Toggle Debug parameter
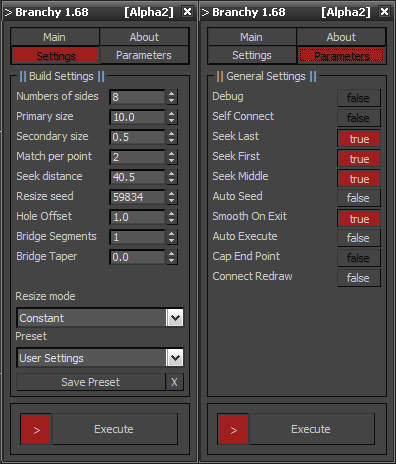 359,98
